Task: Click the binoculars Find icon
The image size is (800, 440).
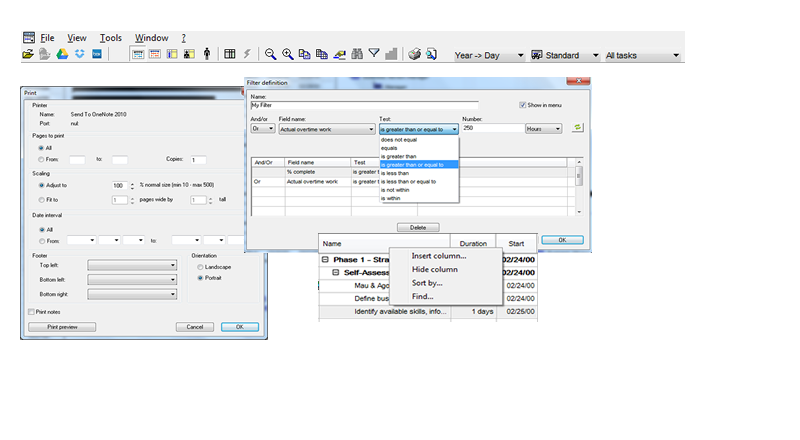Action: click(x=357, y=54)
